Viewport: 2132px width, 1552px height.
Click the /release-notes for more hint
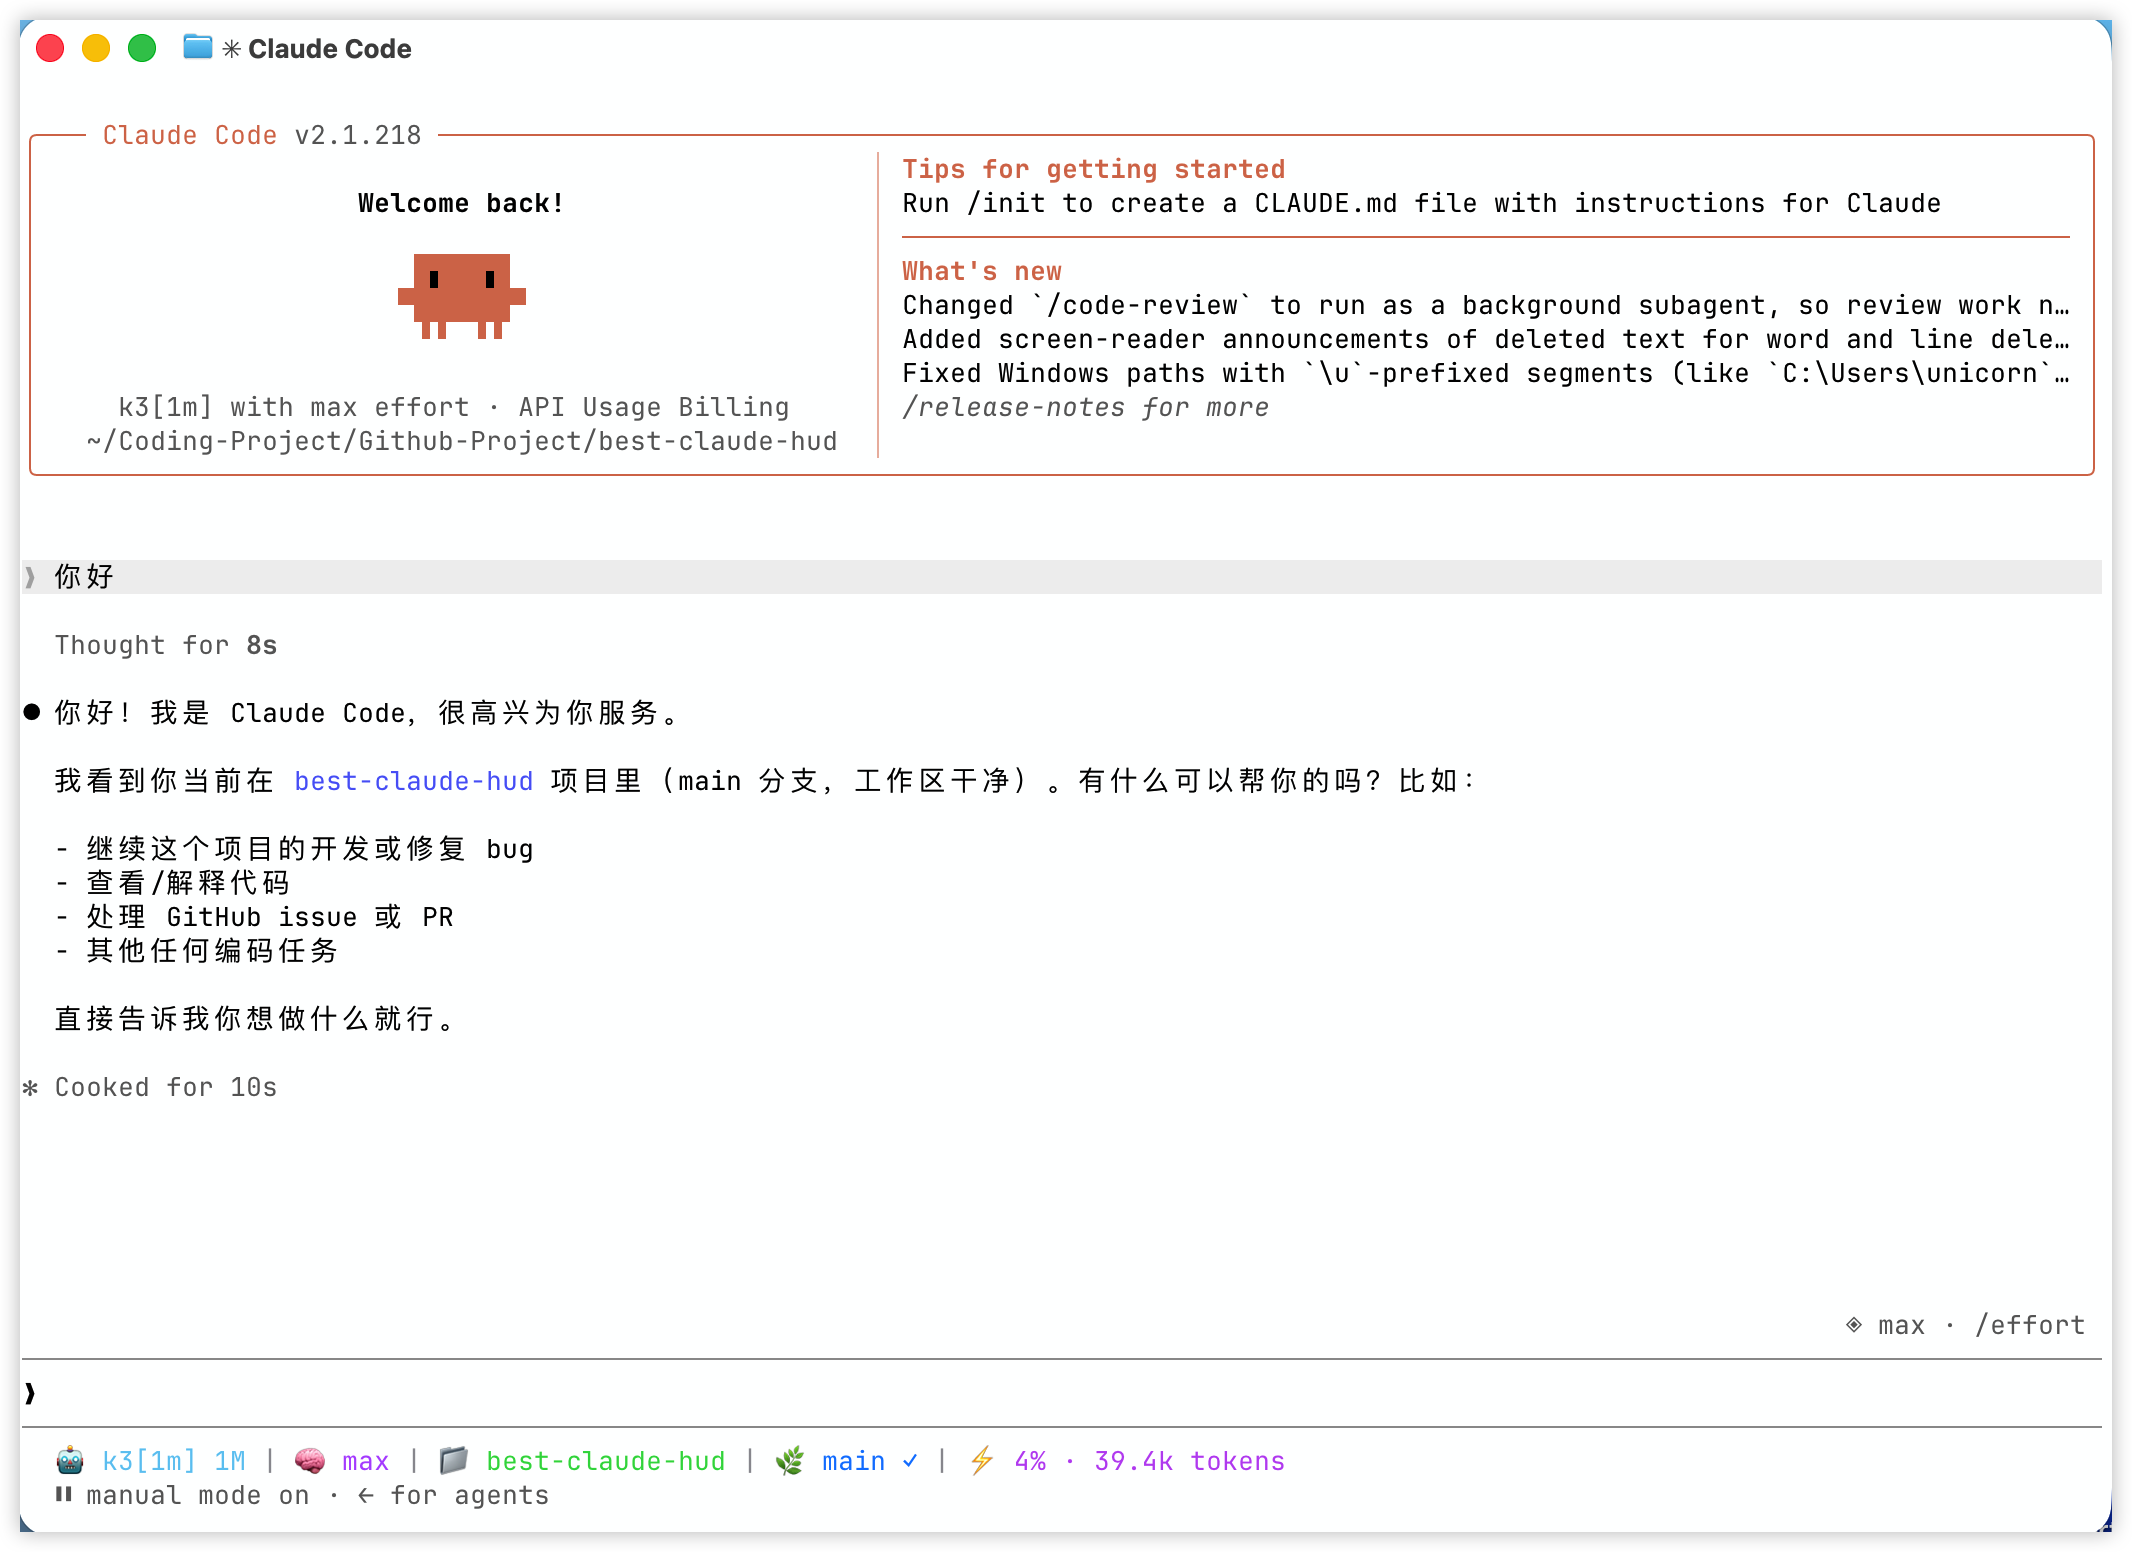tap(1086, 407)
